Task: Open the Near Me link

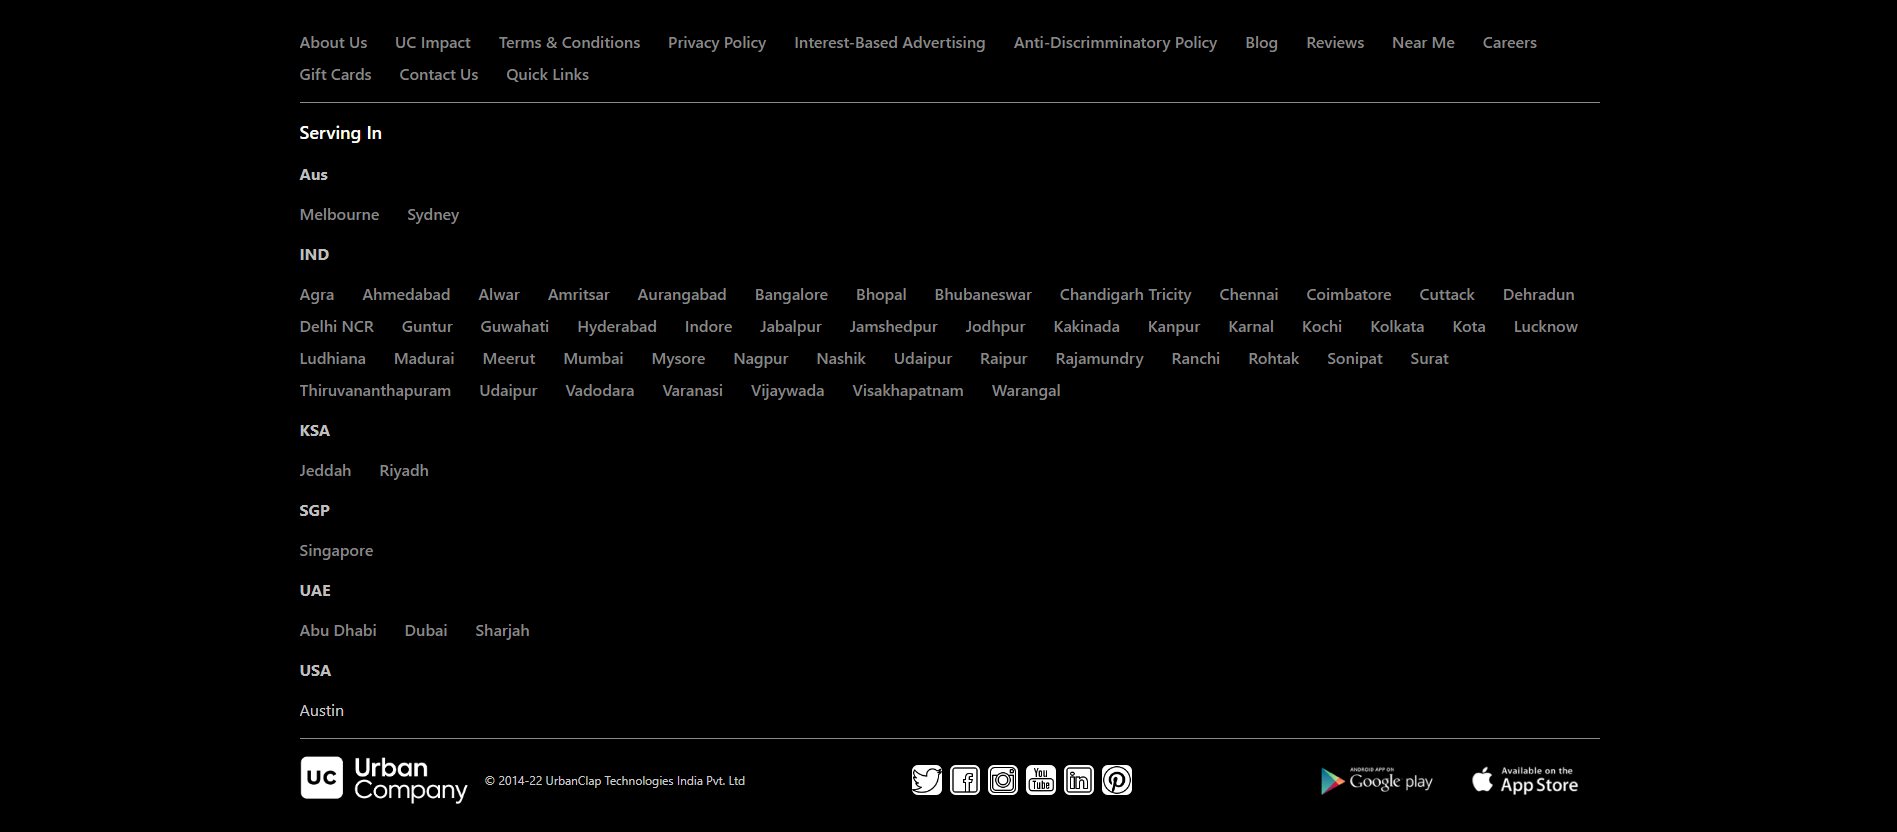Action: [x=1423, y=43]
